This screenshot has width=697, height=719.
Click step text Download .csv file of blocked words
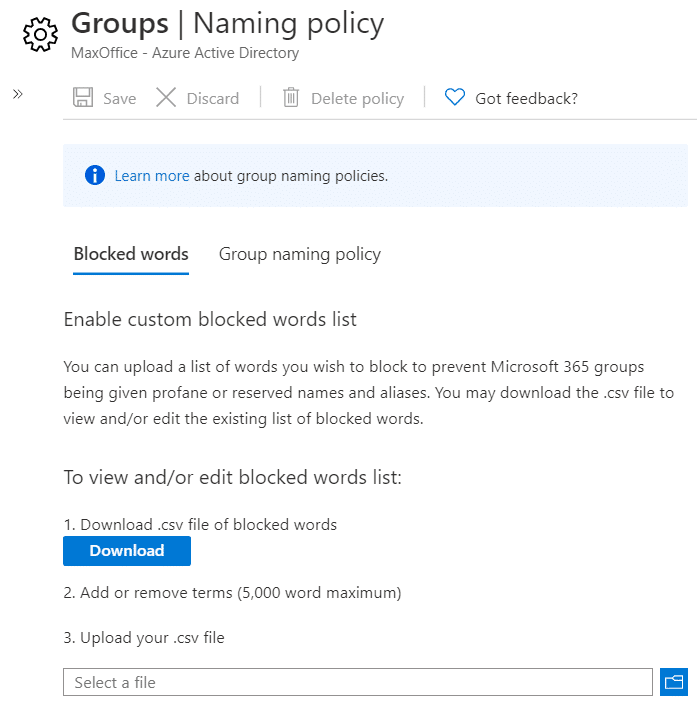(x=200, y=525)
